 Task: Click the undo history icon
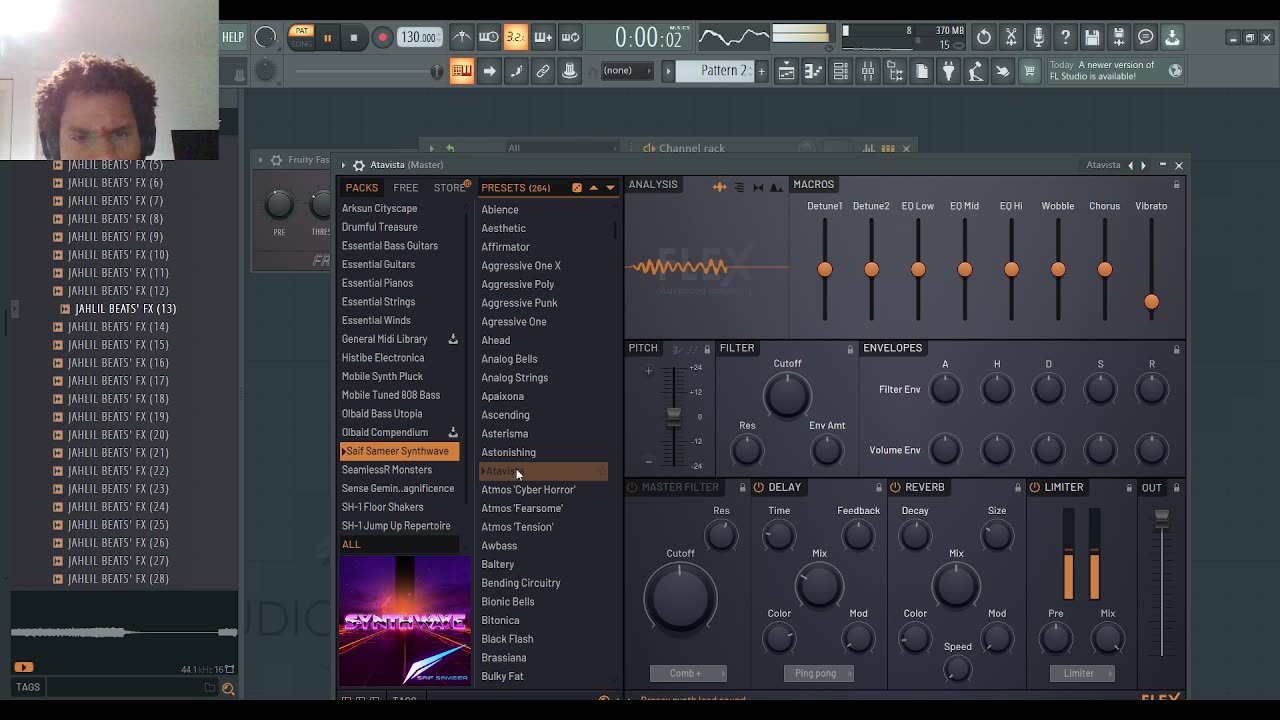(984, 38)
